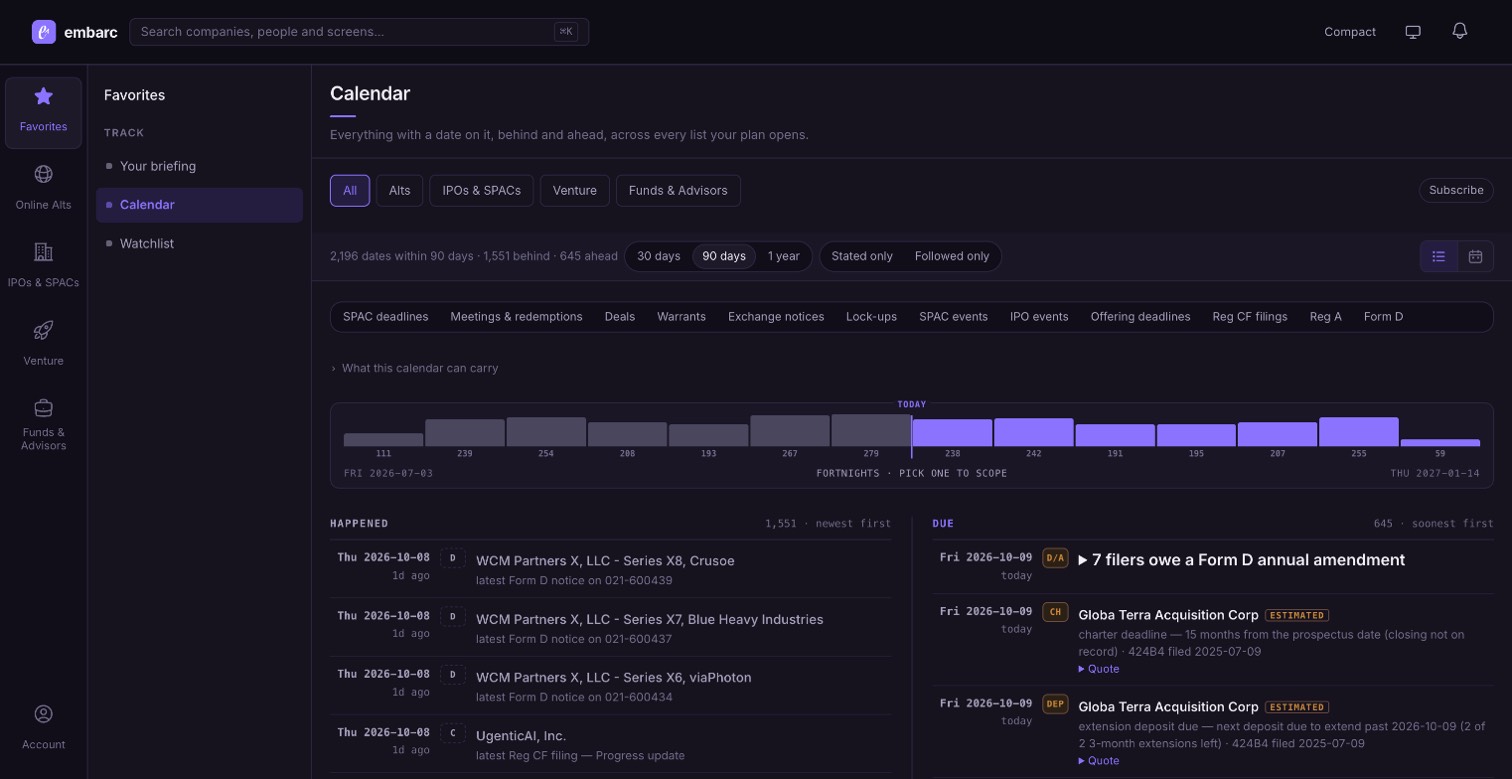Viewport: 1512px width, 779px height.
Task: Toggle Compact density mode
Action: 1350,32
